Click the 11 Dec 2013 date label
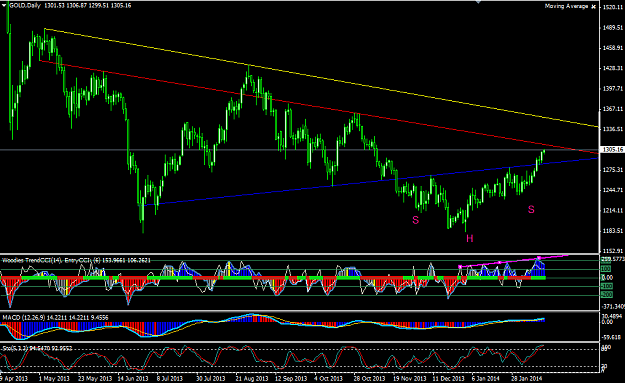Image resolution: width=625 pixels, height=383 pixels. [x=448, y=378]
